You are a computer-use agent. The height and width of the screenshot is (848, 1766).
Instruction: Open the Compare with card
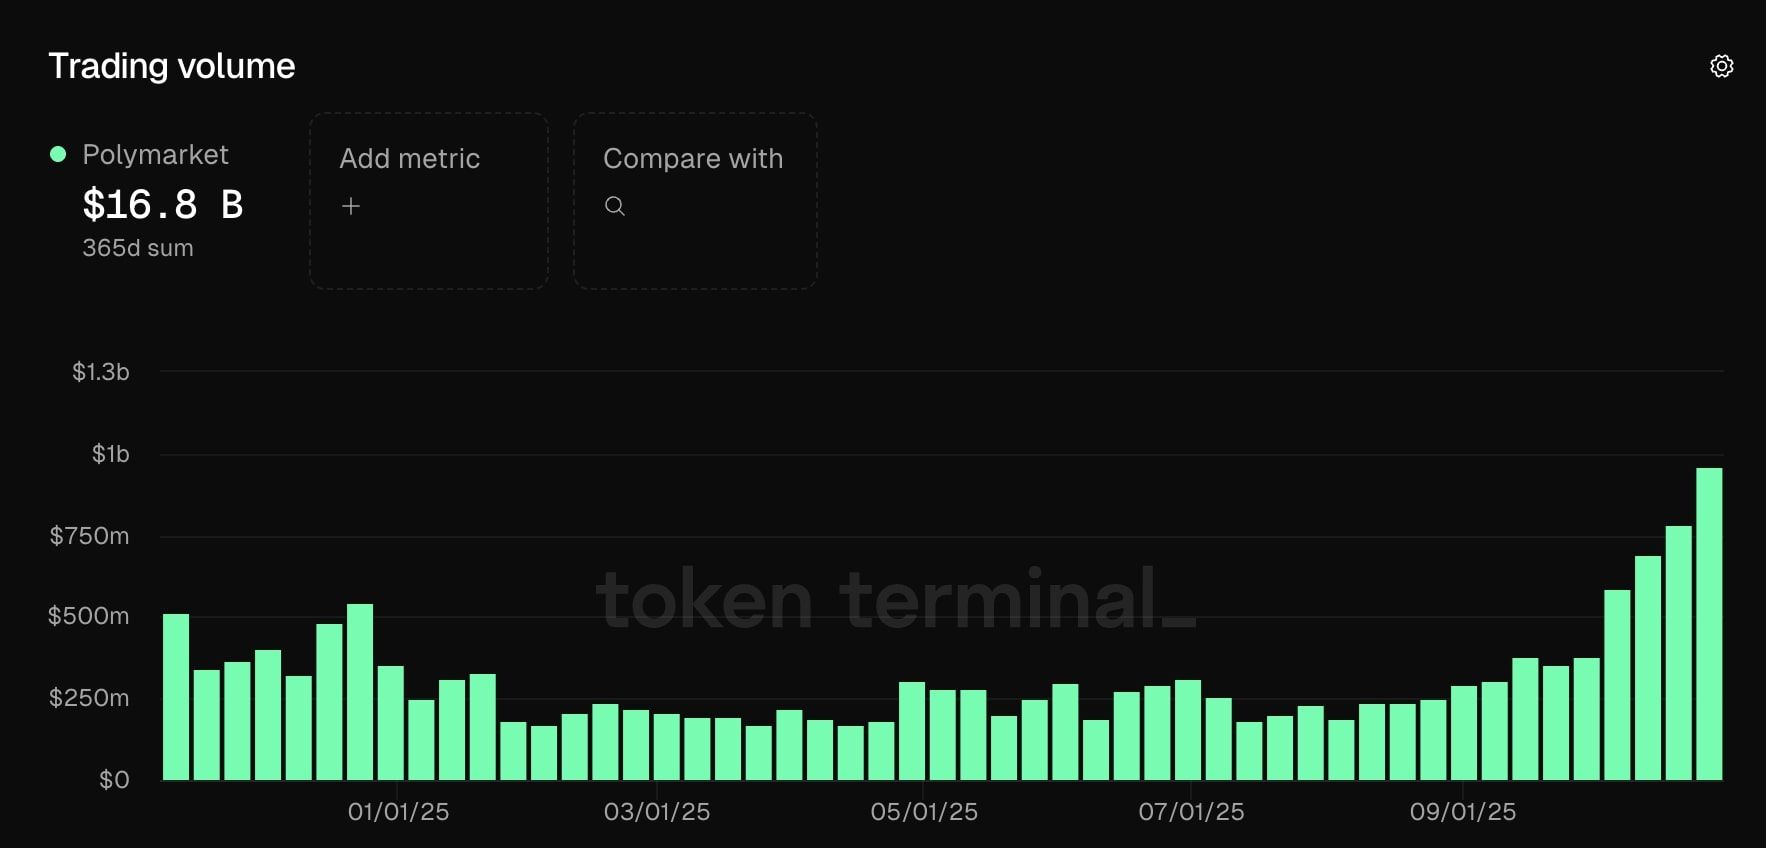coord(695,201)
